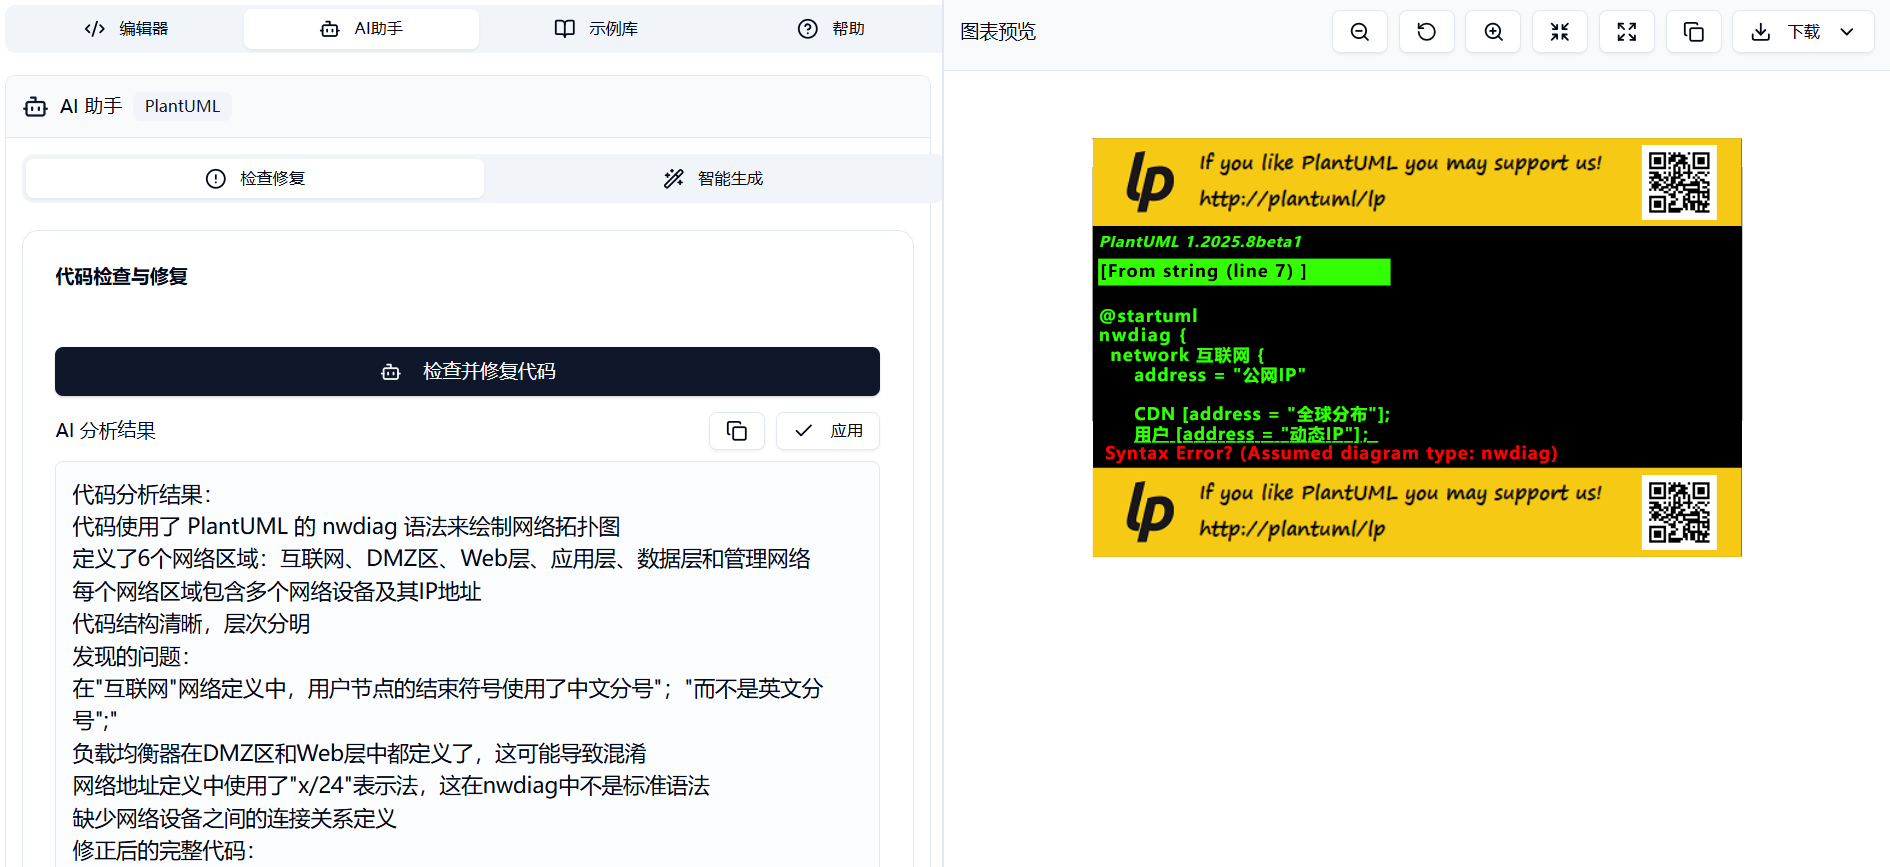Screen dimensions: 1890x867
Task: Click the rendered error diagram image
Action: point(1417,347)
